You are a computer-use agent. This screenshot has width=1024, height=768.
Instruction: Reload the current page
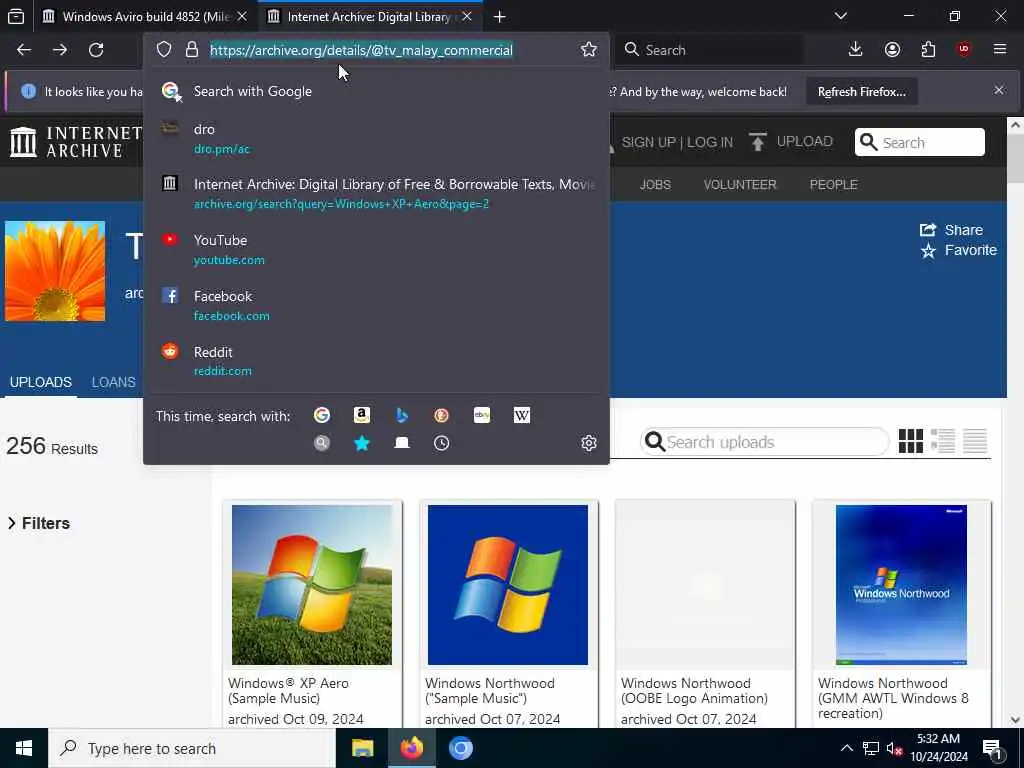pyautogui.click(x=96, y=50)
